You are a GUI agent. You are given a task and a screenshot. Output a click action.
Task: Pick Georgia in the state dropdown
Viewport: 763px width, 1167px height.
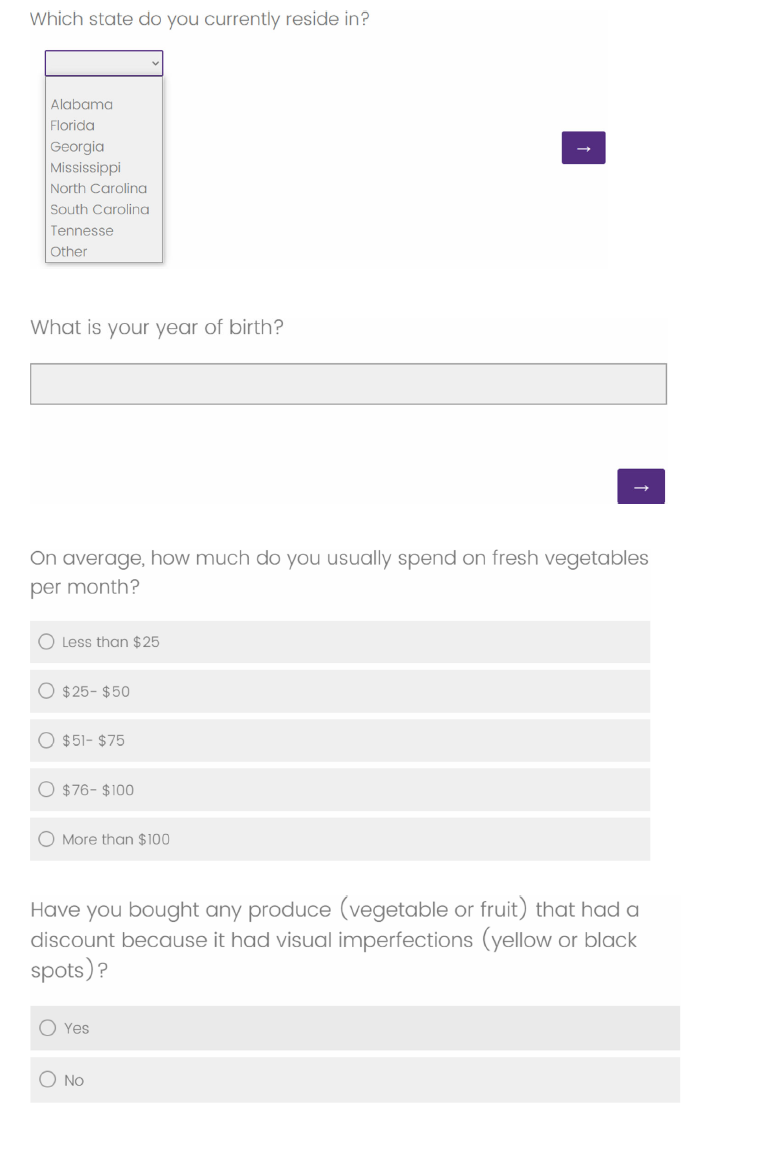(77, 146)
